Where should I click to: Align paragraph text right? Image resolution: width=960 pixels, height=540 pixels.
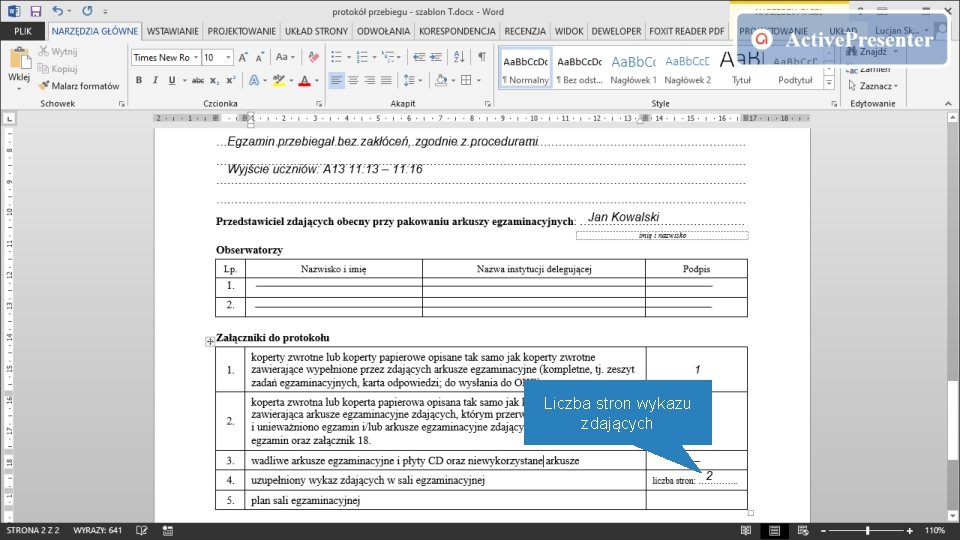tap(370, 80)
